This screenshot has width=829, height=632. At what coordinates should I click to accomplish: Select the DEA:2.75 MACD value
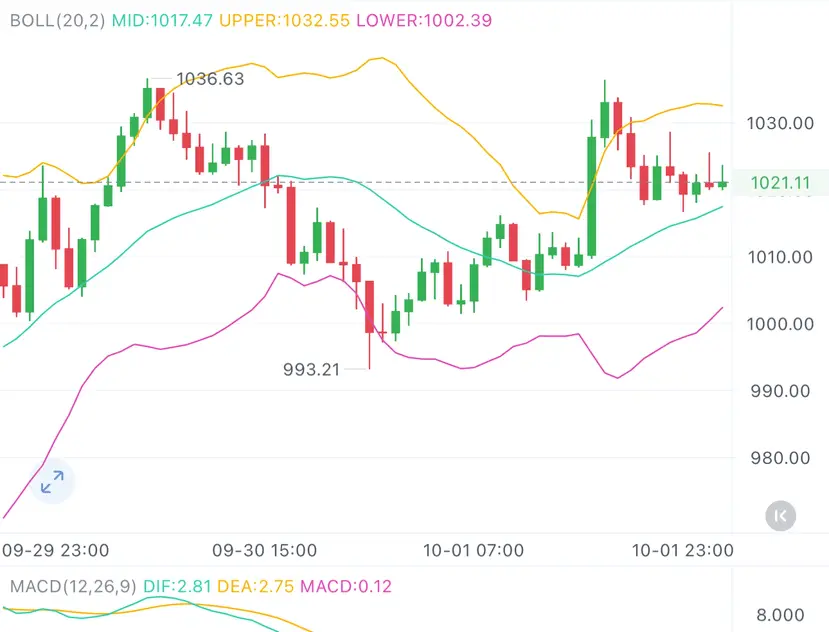point(255,587)
